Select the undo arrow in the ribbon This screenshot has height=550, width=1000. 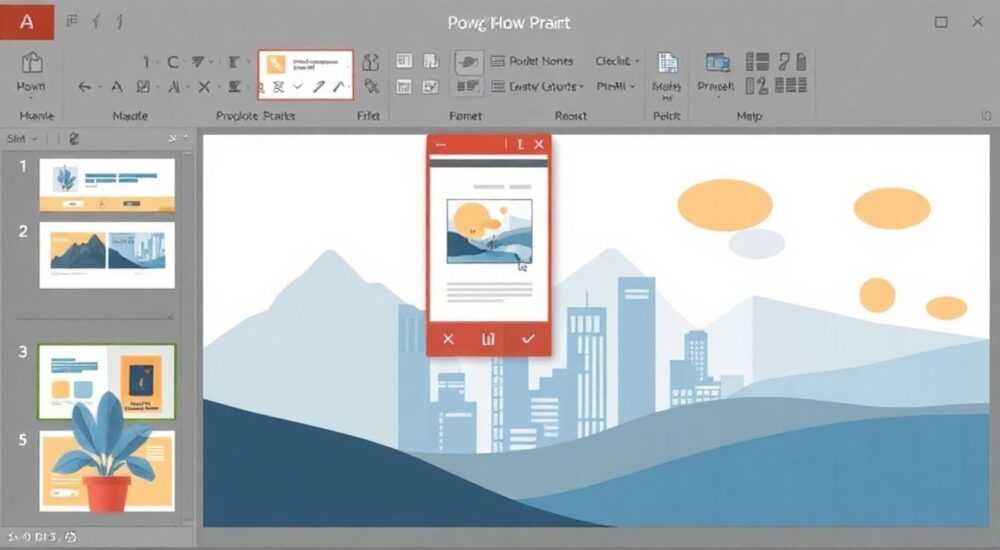(84, 87)
